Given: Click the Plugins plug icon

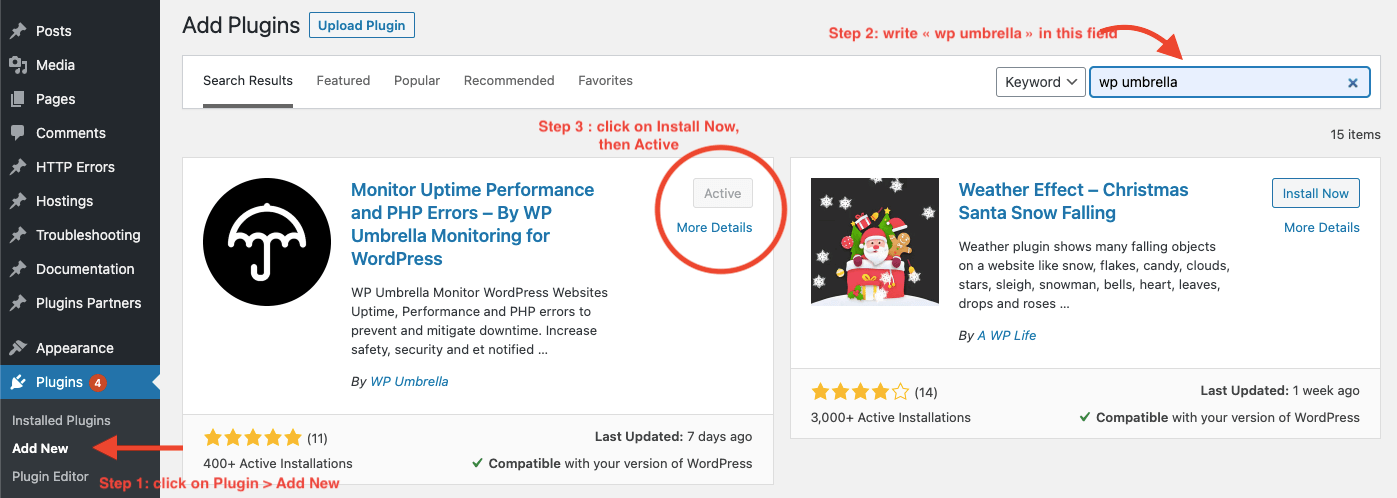Looking at the screenshot, I should point(18,382).
